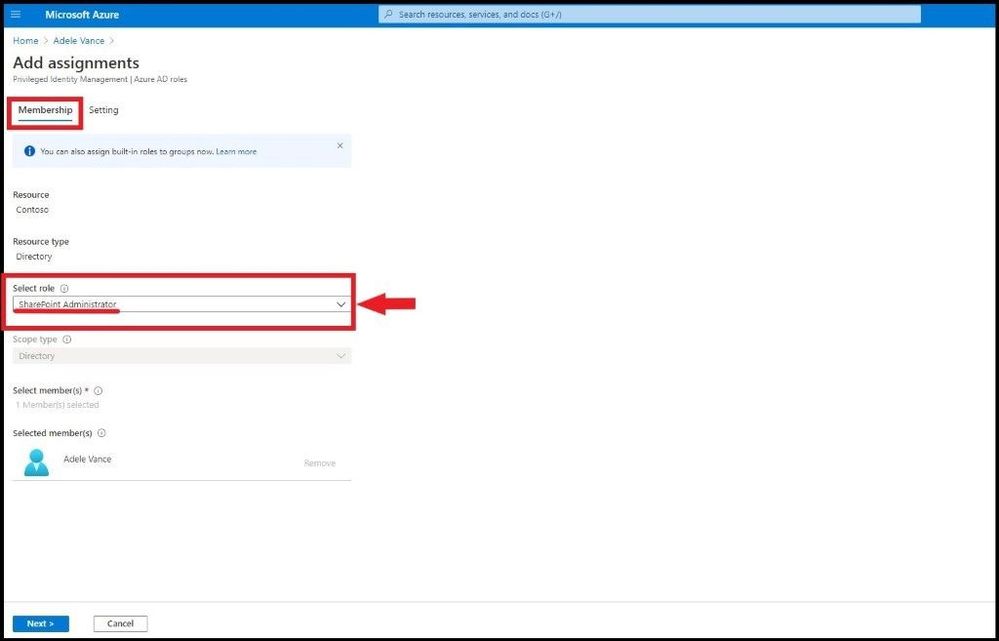Click the info icon in the groups banner
This screenshot has height=641, width=999.
(x=29, y=152)
